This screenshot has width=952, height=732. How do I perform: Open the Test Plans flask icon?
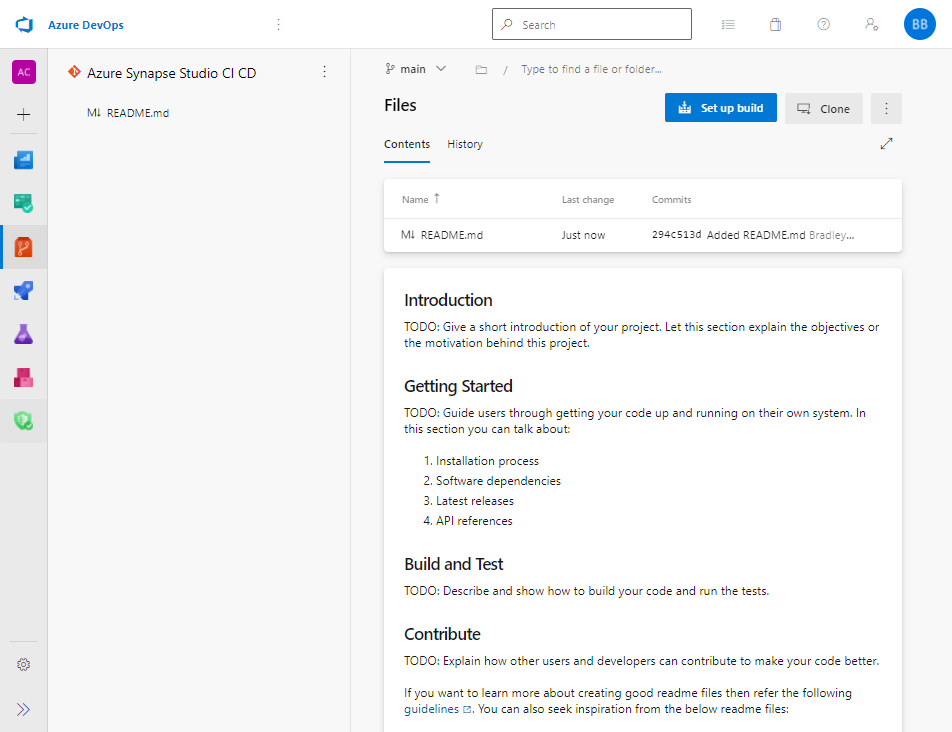pos(24,334)
